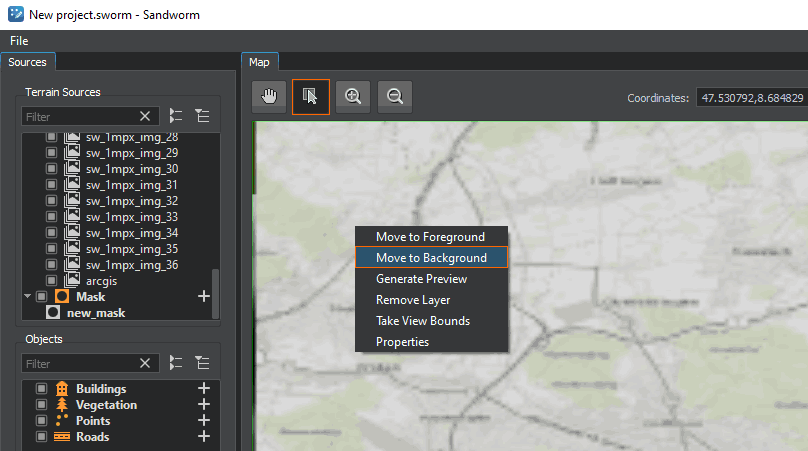Select the new_mask tree item

pyautogui.click(x=96, y=313)
